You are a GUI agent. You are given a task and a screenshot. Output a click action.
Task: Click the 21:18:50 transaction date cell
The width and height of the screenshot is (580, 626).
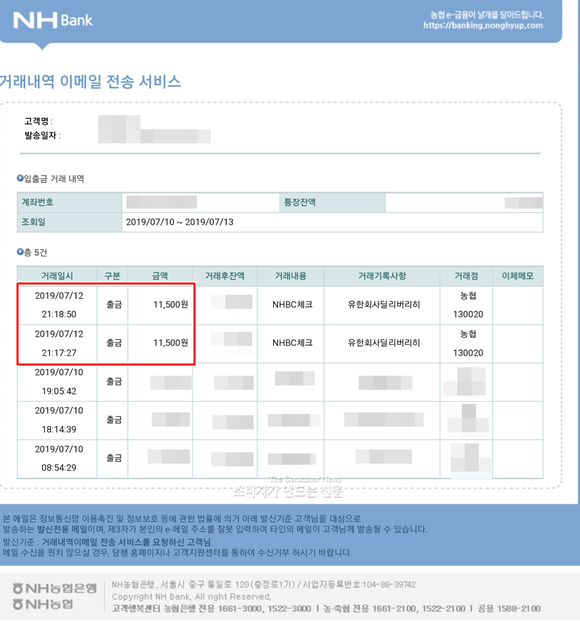click(x=59, y=305)
